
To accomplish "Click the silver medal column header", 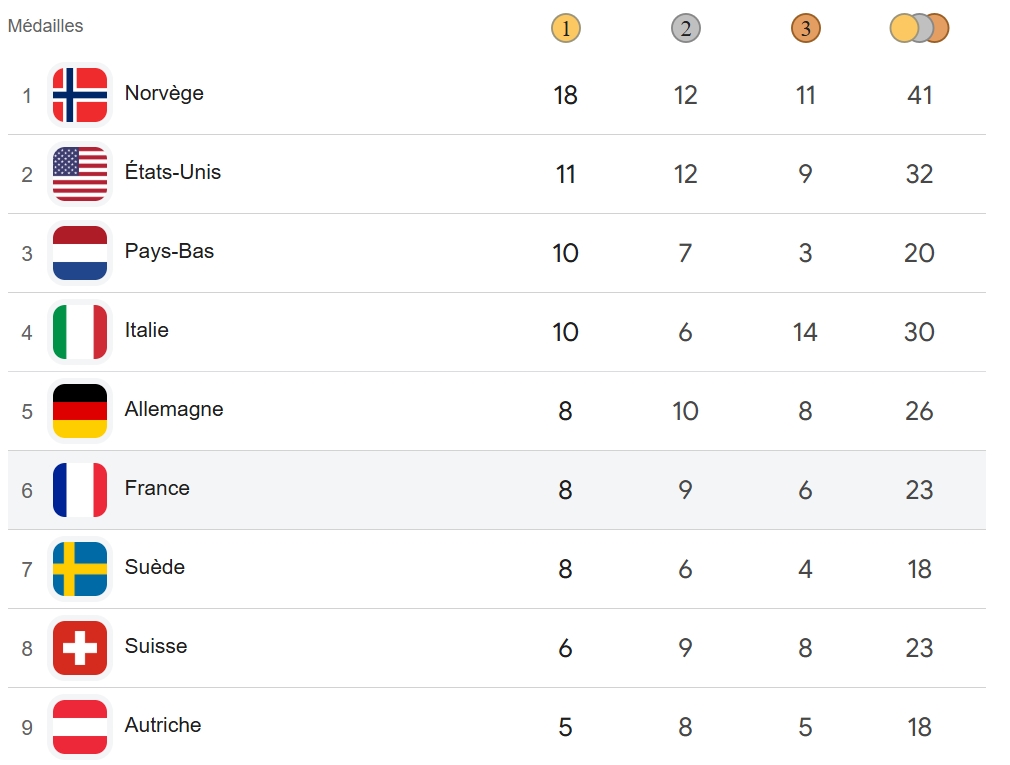I will [x=686, y=28].
